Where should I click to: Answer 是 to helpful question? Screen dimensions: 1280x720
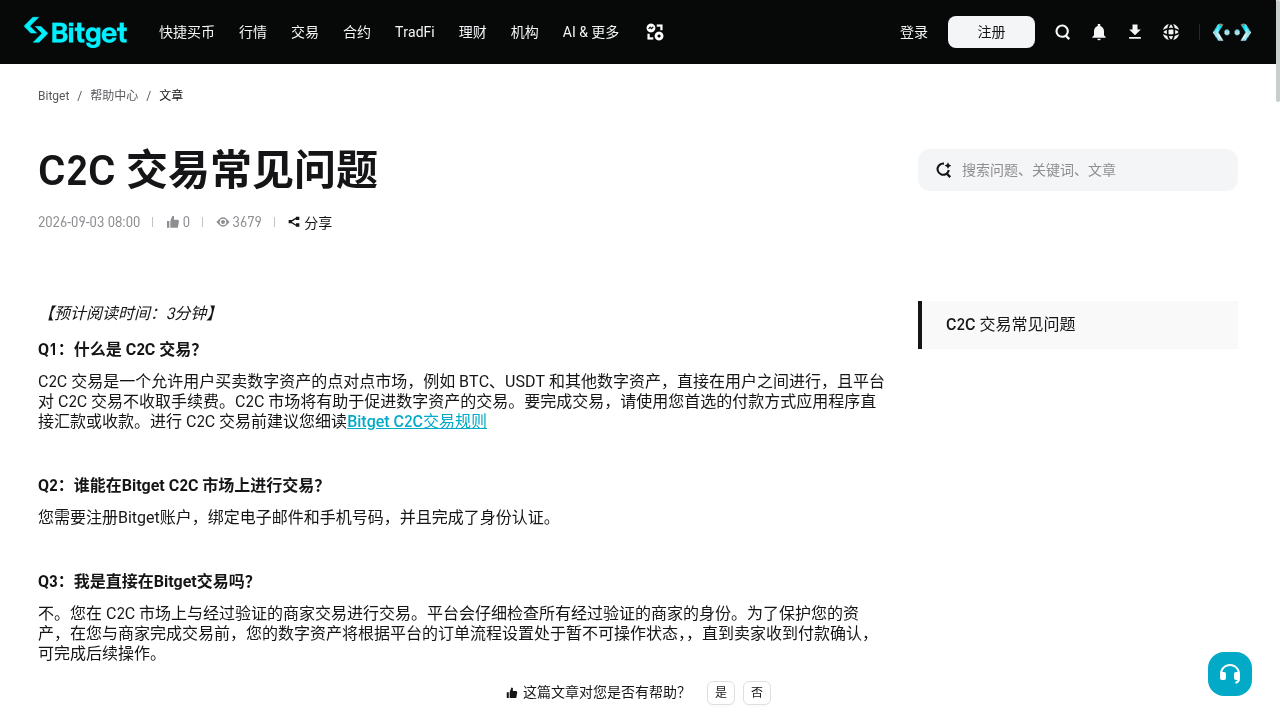click(721, 692)
